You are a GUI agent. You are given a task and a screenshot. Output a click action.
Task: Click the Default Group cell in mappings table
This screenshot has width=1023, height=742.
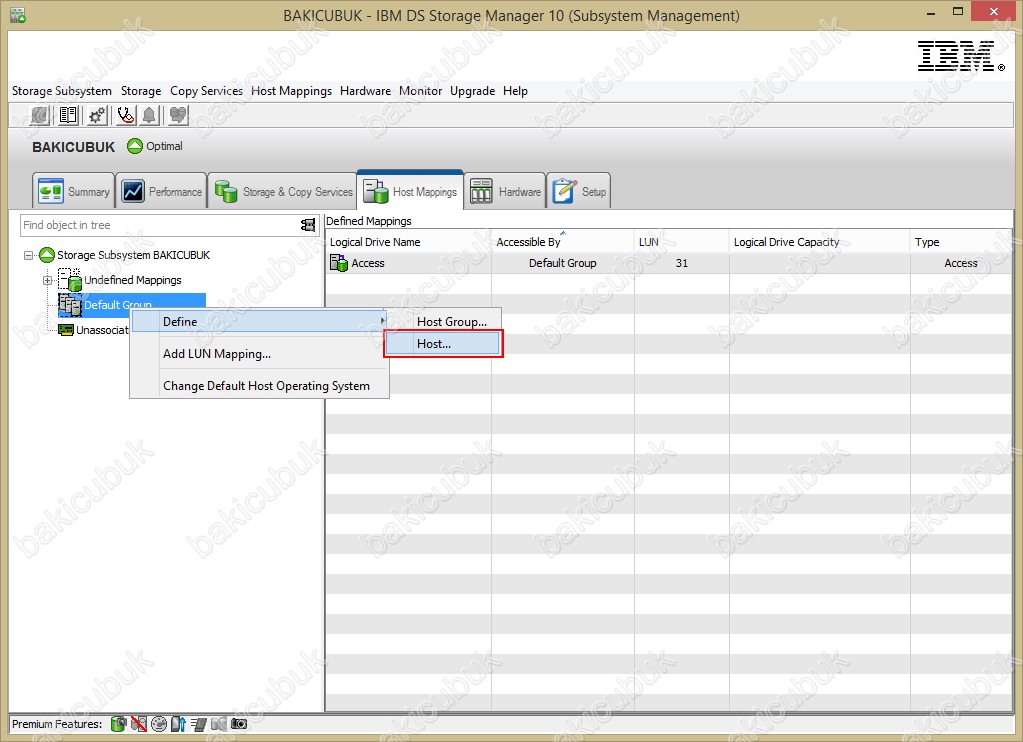point(562,263)
